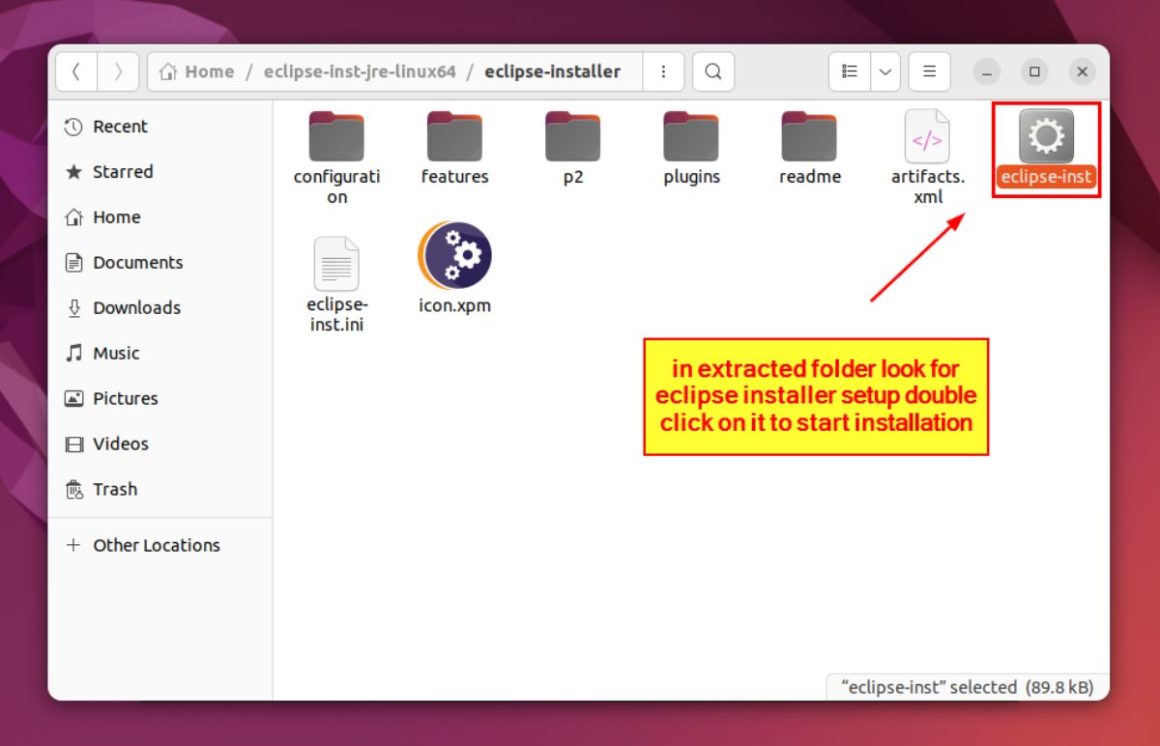Open the hamburger main menu
Image resolution: width=1160 pixels, height=746 pixels.
tap(929, 71)
